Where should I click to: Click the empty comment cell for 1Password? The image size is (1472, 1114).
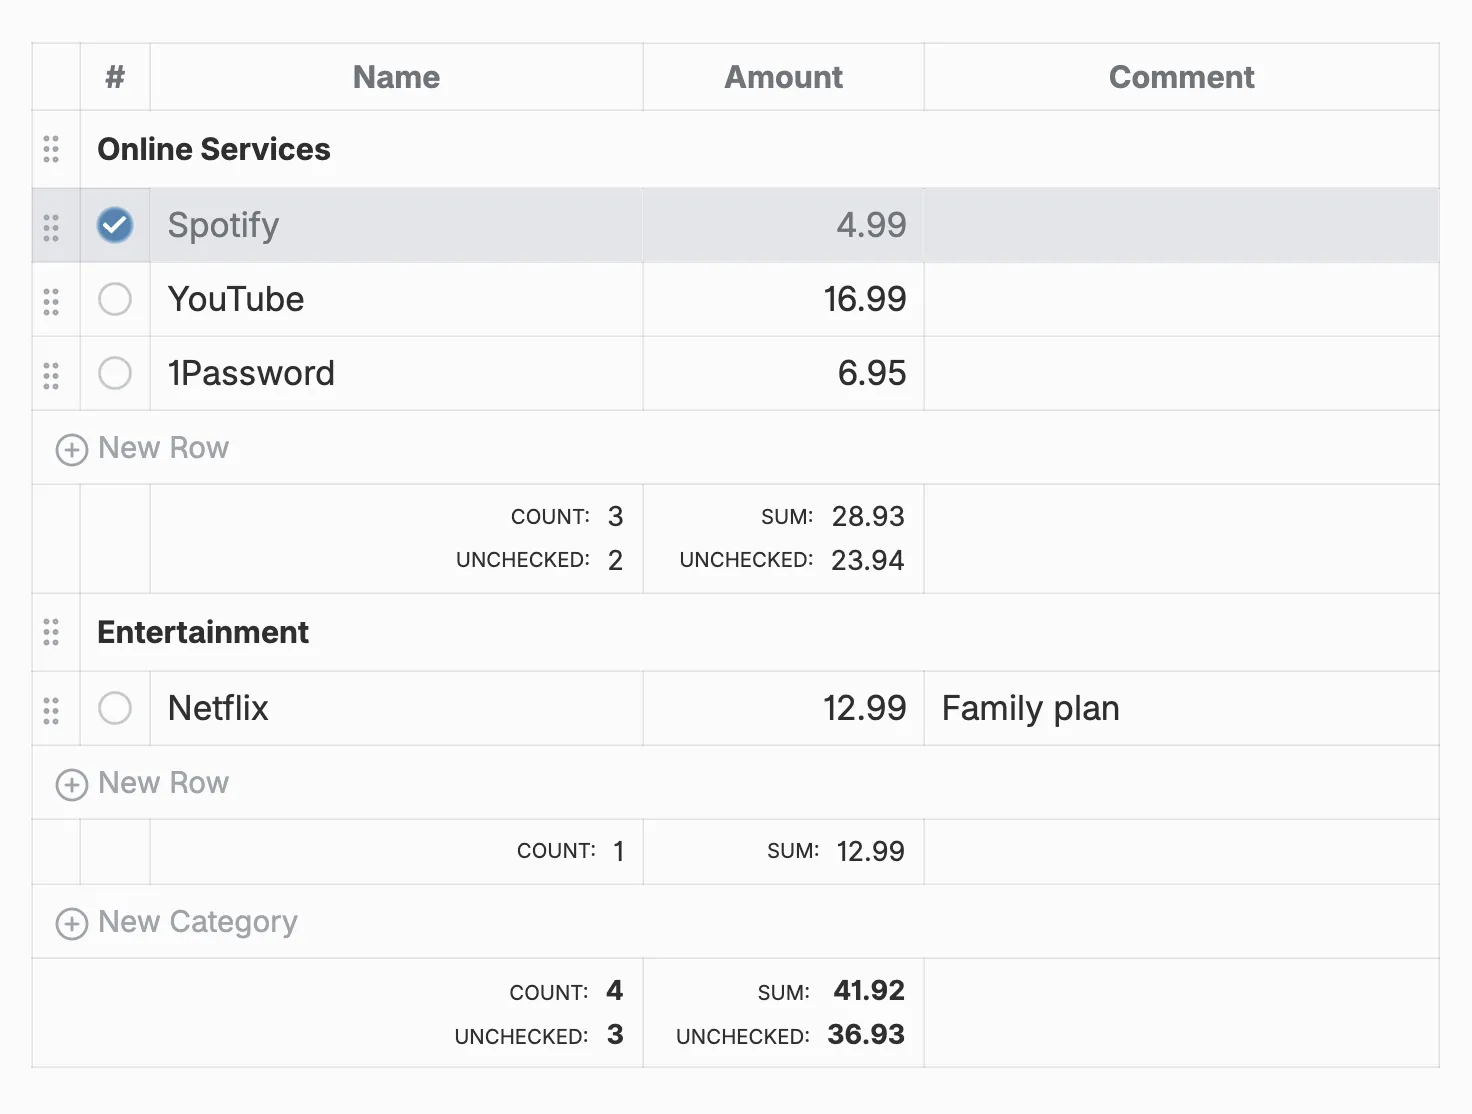[x=1181, y=373]
